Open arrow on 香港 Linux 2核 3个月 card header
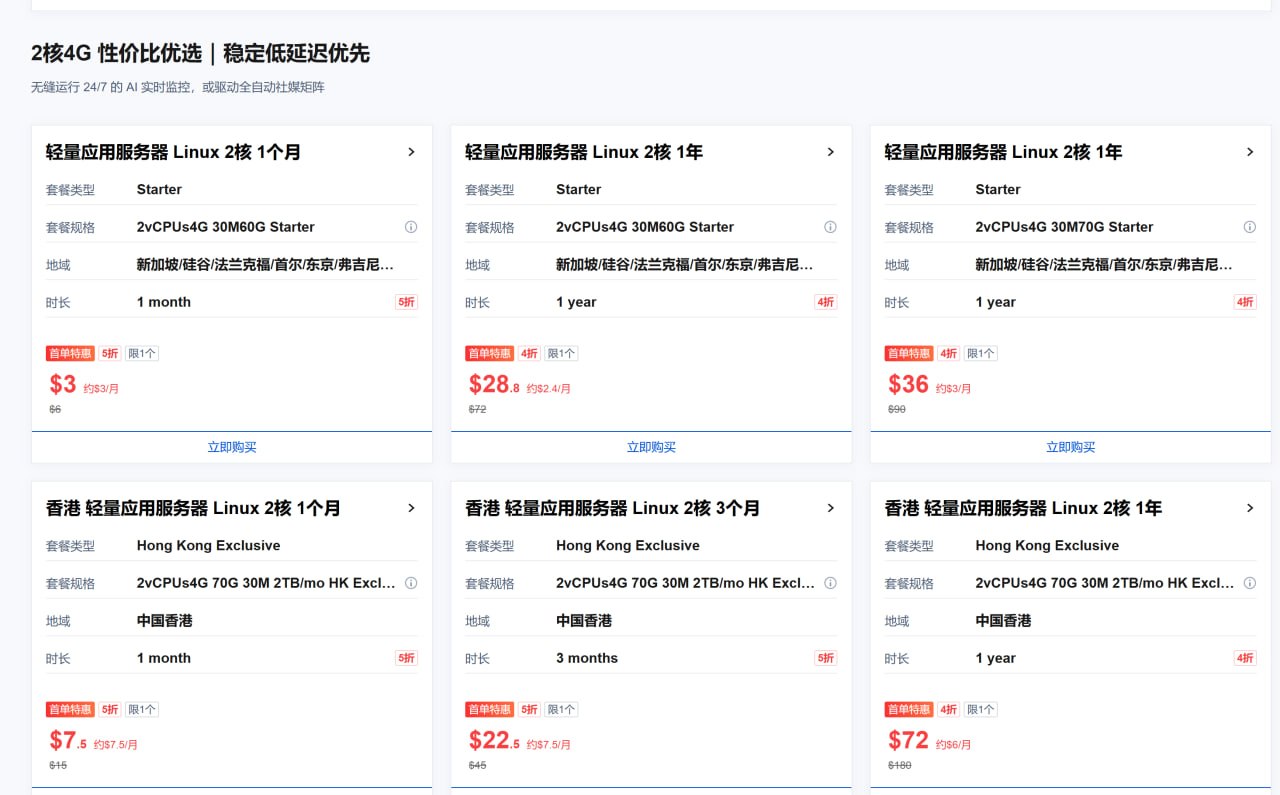The image size is (1280, 795). point(830,508)
